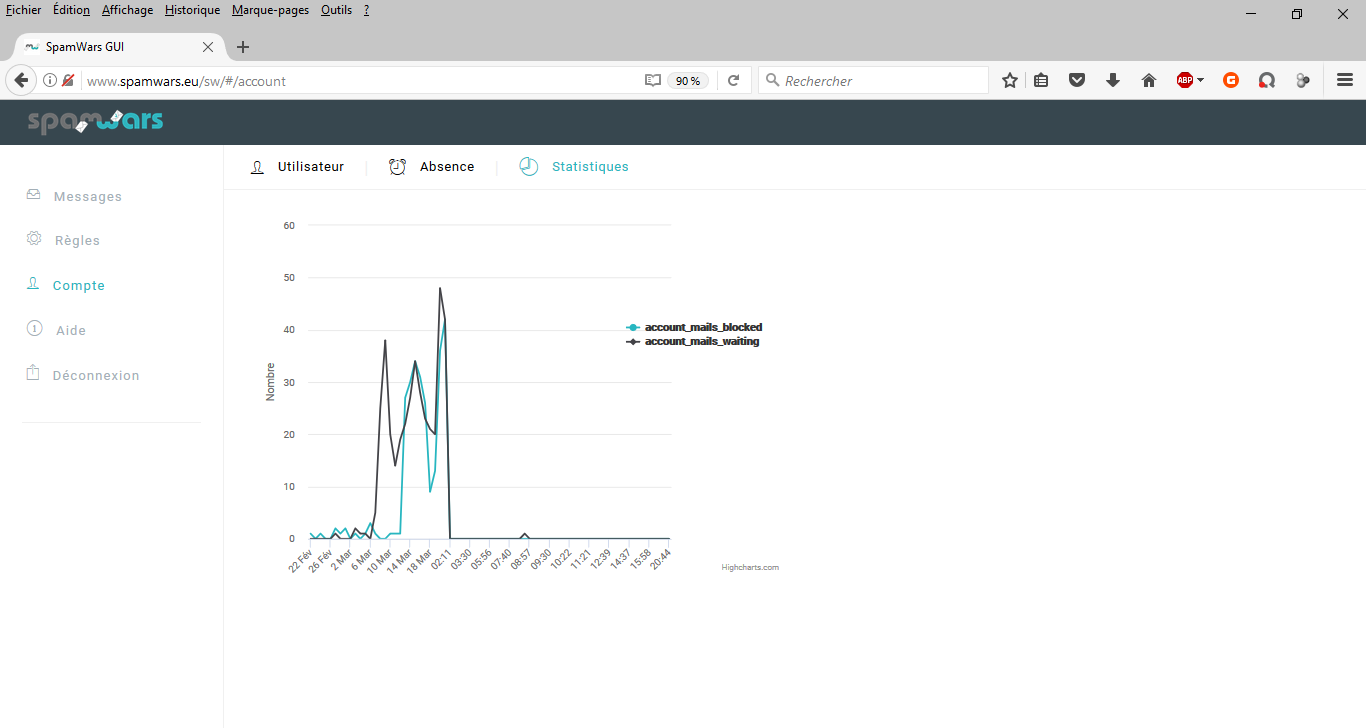Click the 48 peak of waiting series
This screenshot has height=728, width=1366.
(440, 288)
